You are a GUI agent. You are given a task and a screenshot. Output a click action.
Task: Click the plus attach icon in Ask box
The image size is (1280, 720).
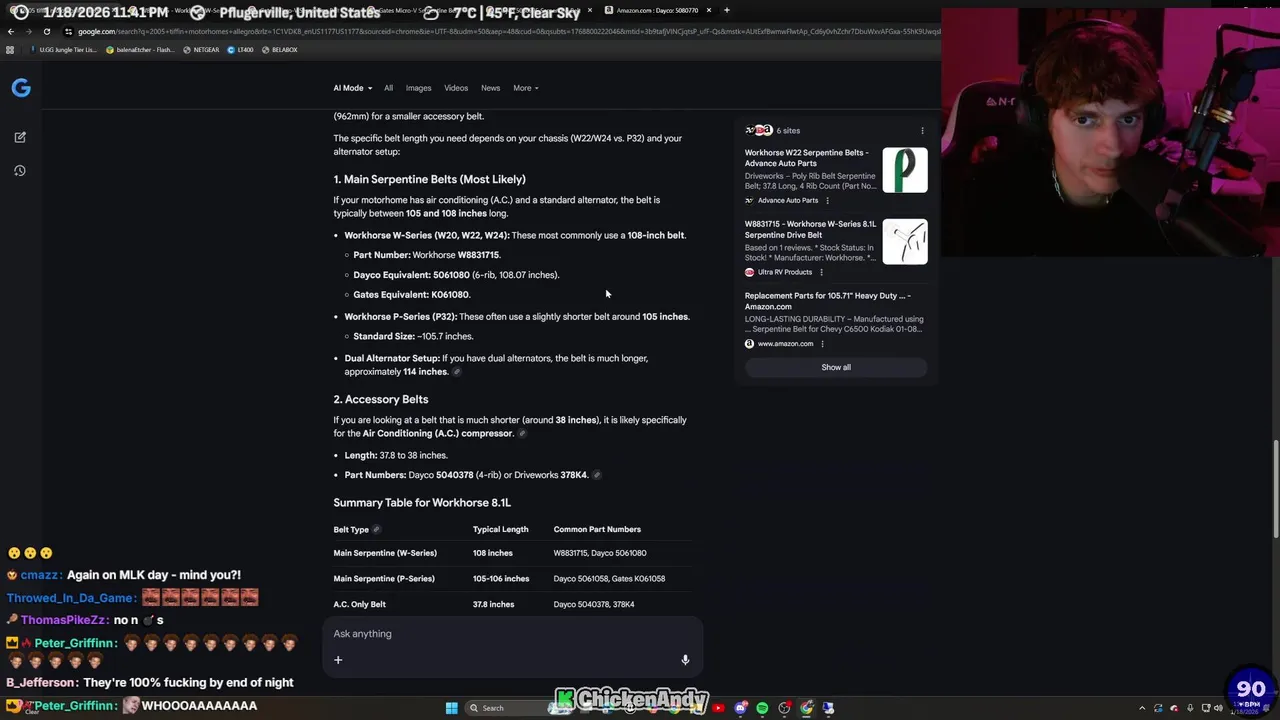pos(338,660)
